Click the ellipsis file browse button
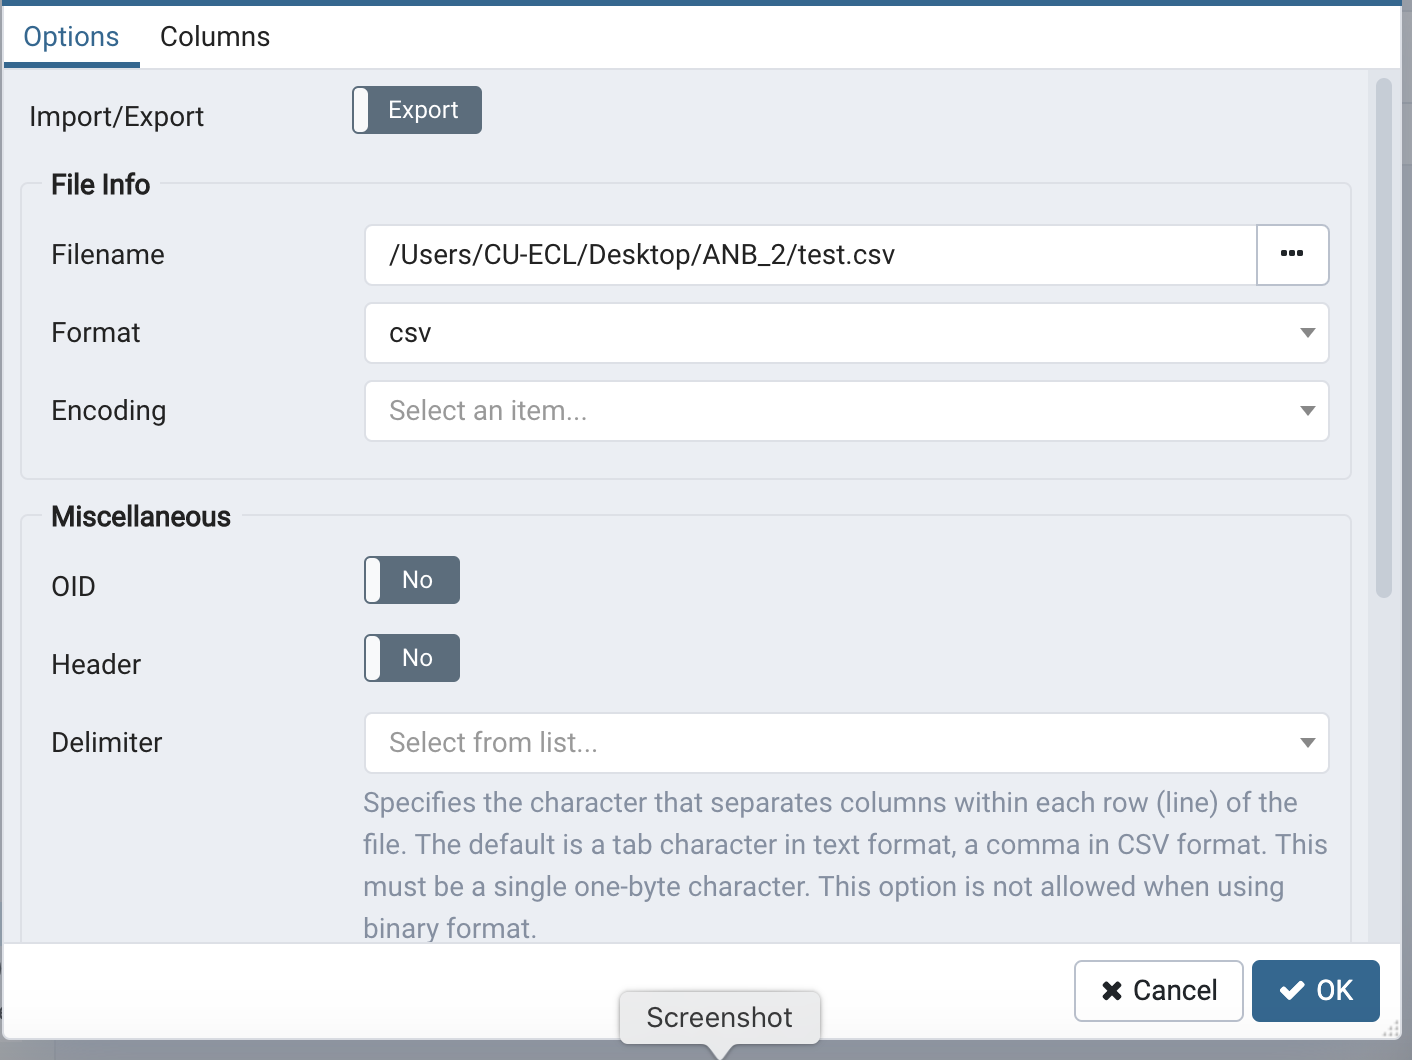This screenshot has height=1060, width=1412. point(1292,254)
